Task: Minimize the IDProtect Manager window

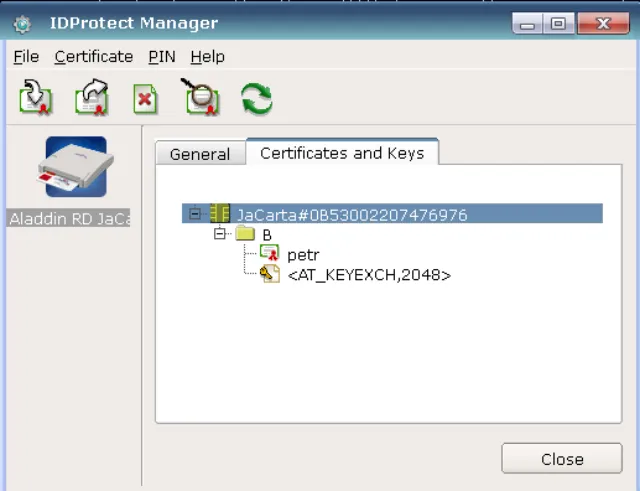Action: click(527, 24)
